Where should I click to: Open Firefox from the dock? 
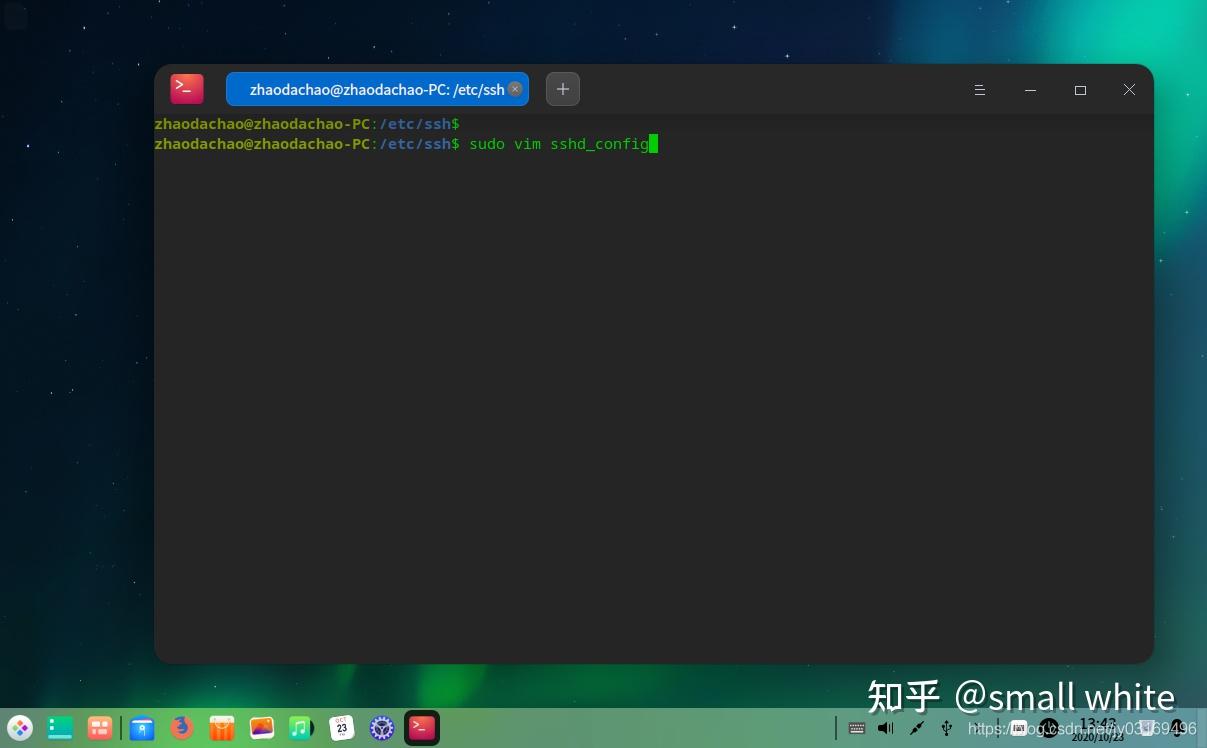(x=181, y=727)
